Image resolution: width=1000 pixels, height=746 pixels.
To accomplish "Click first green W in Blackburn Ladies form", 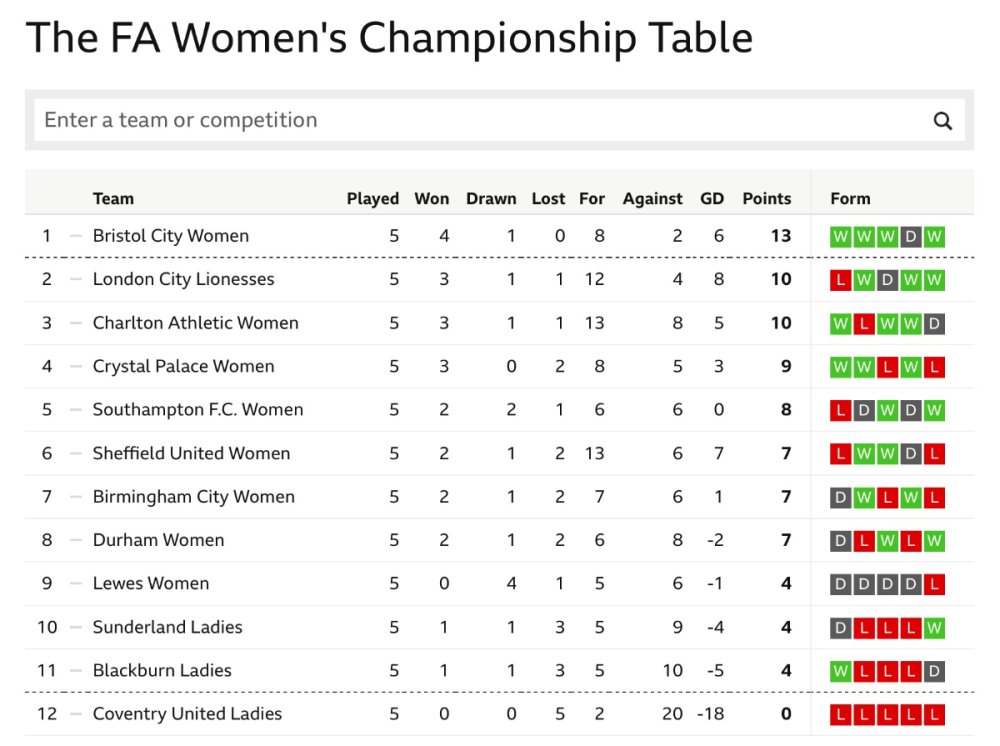I will point(840,671).
